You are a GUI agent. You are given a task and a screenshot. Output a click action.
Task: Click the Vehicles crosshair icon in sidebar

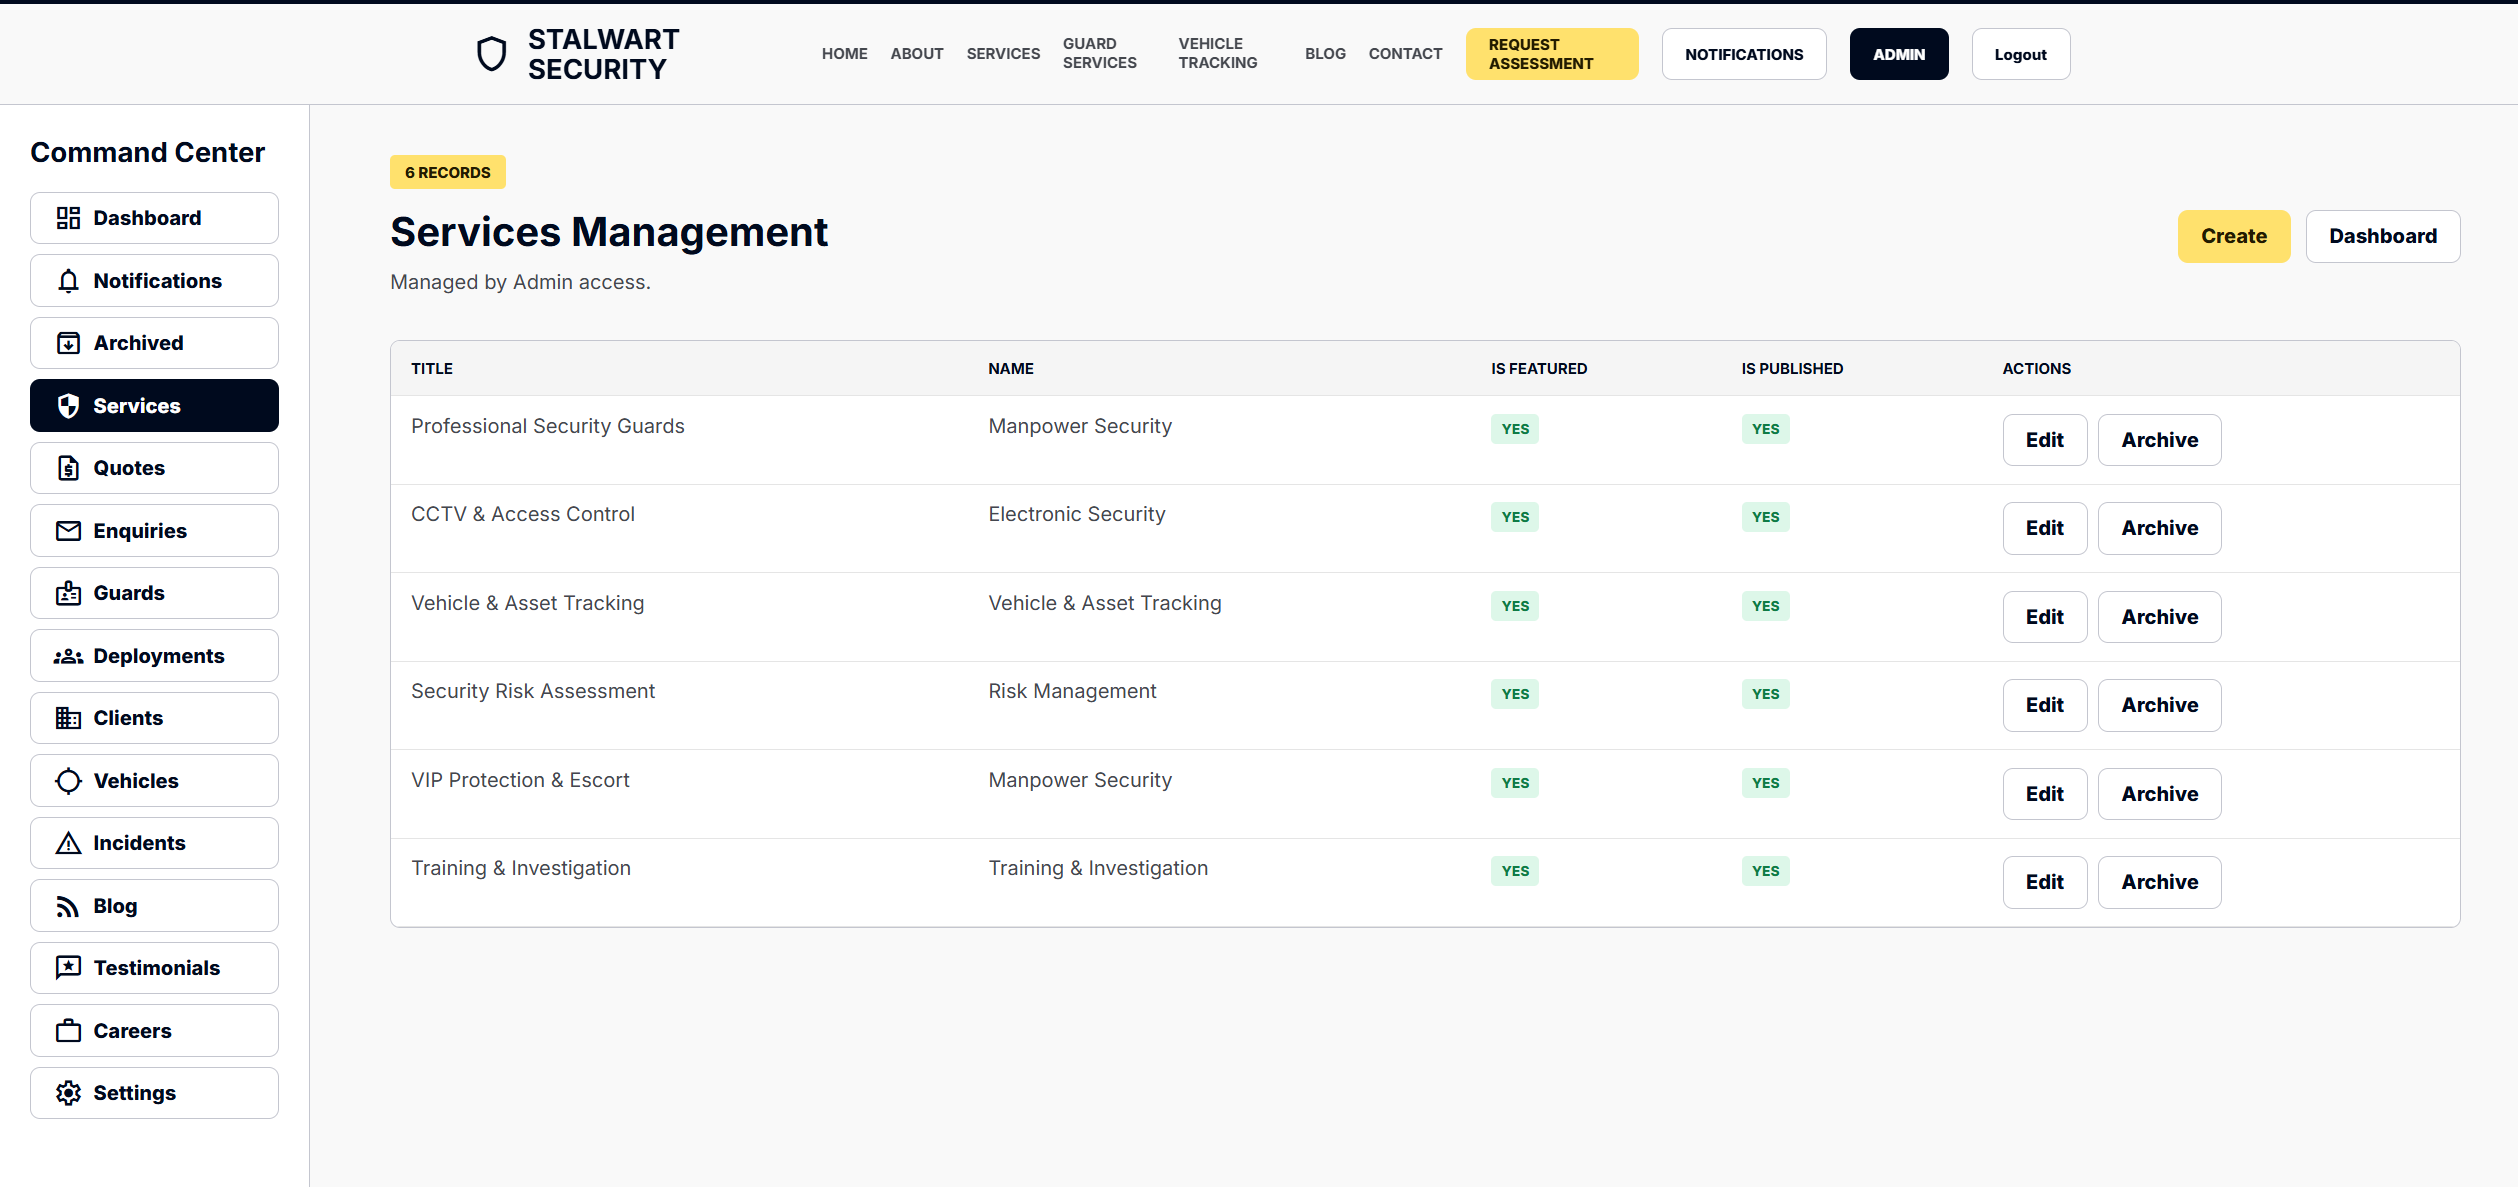[x=68, y=781]
